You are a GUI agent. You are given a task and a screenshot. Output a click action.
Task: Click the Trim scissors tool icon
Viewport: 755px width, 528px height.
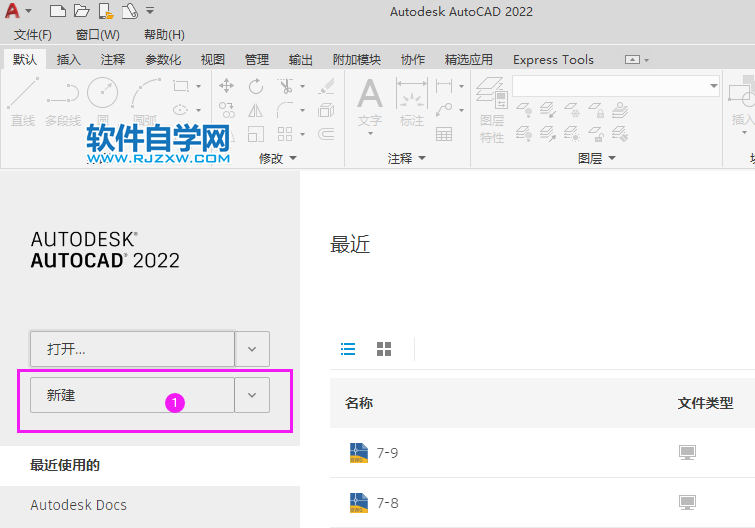pyautogui.click(x=286, y=86)
